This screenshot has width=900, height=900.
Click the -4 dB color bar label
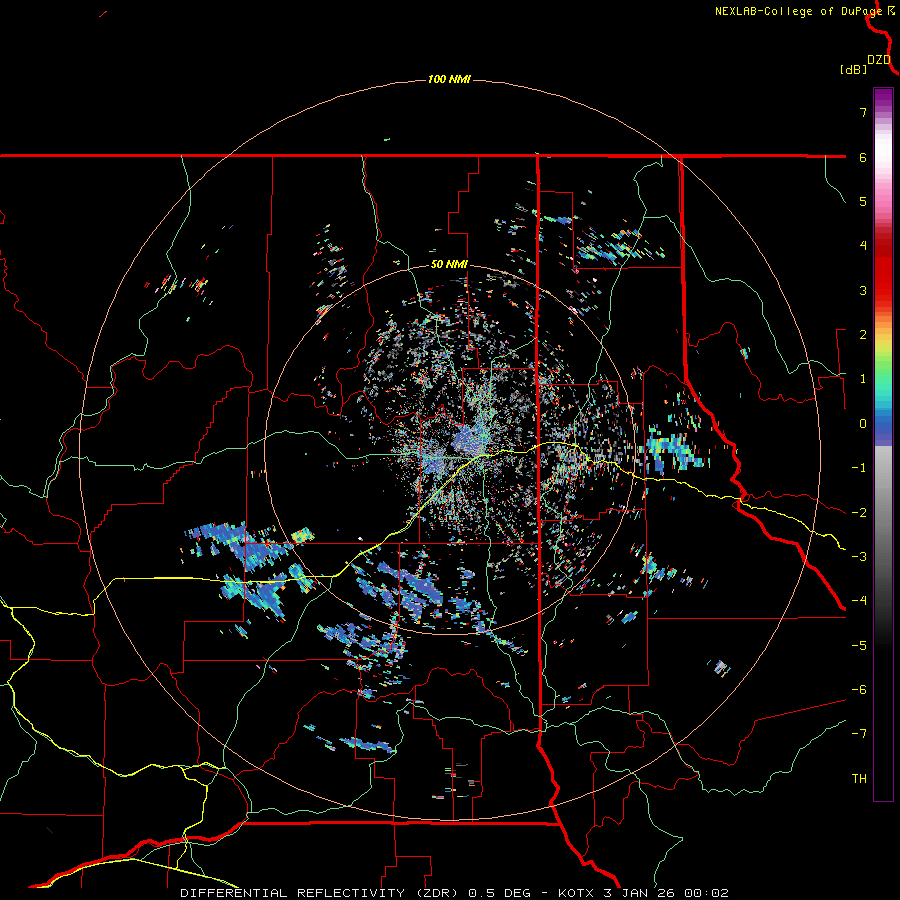pos(859,601)
